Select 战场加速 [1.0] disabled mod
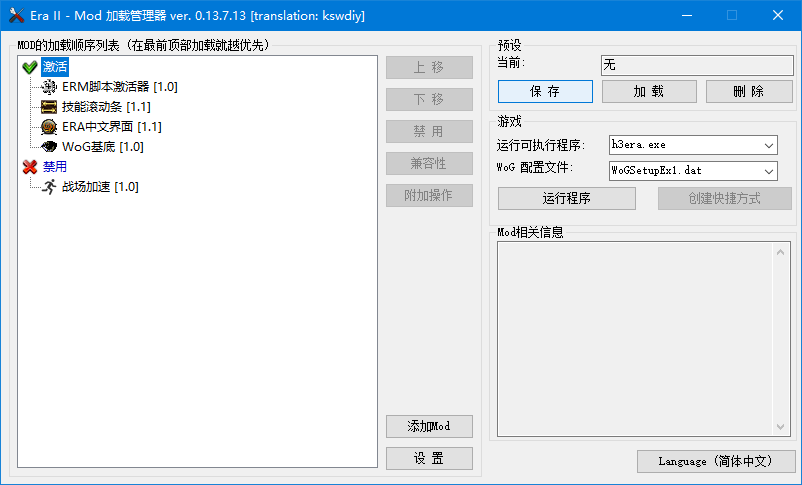The height and width of the screenshot is (485, 802). [x=100, y=187]
